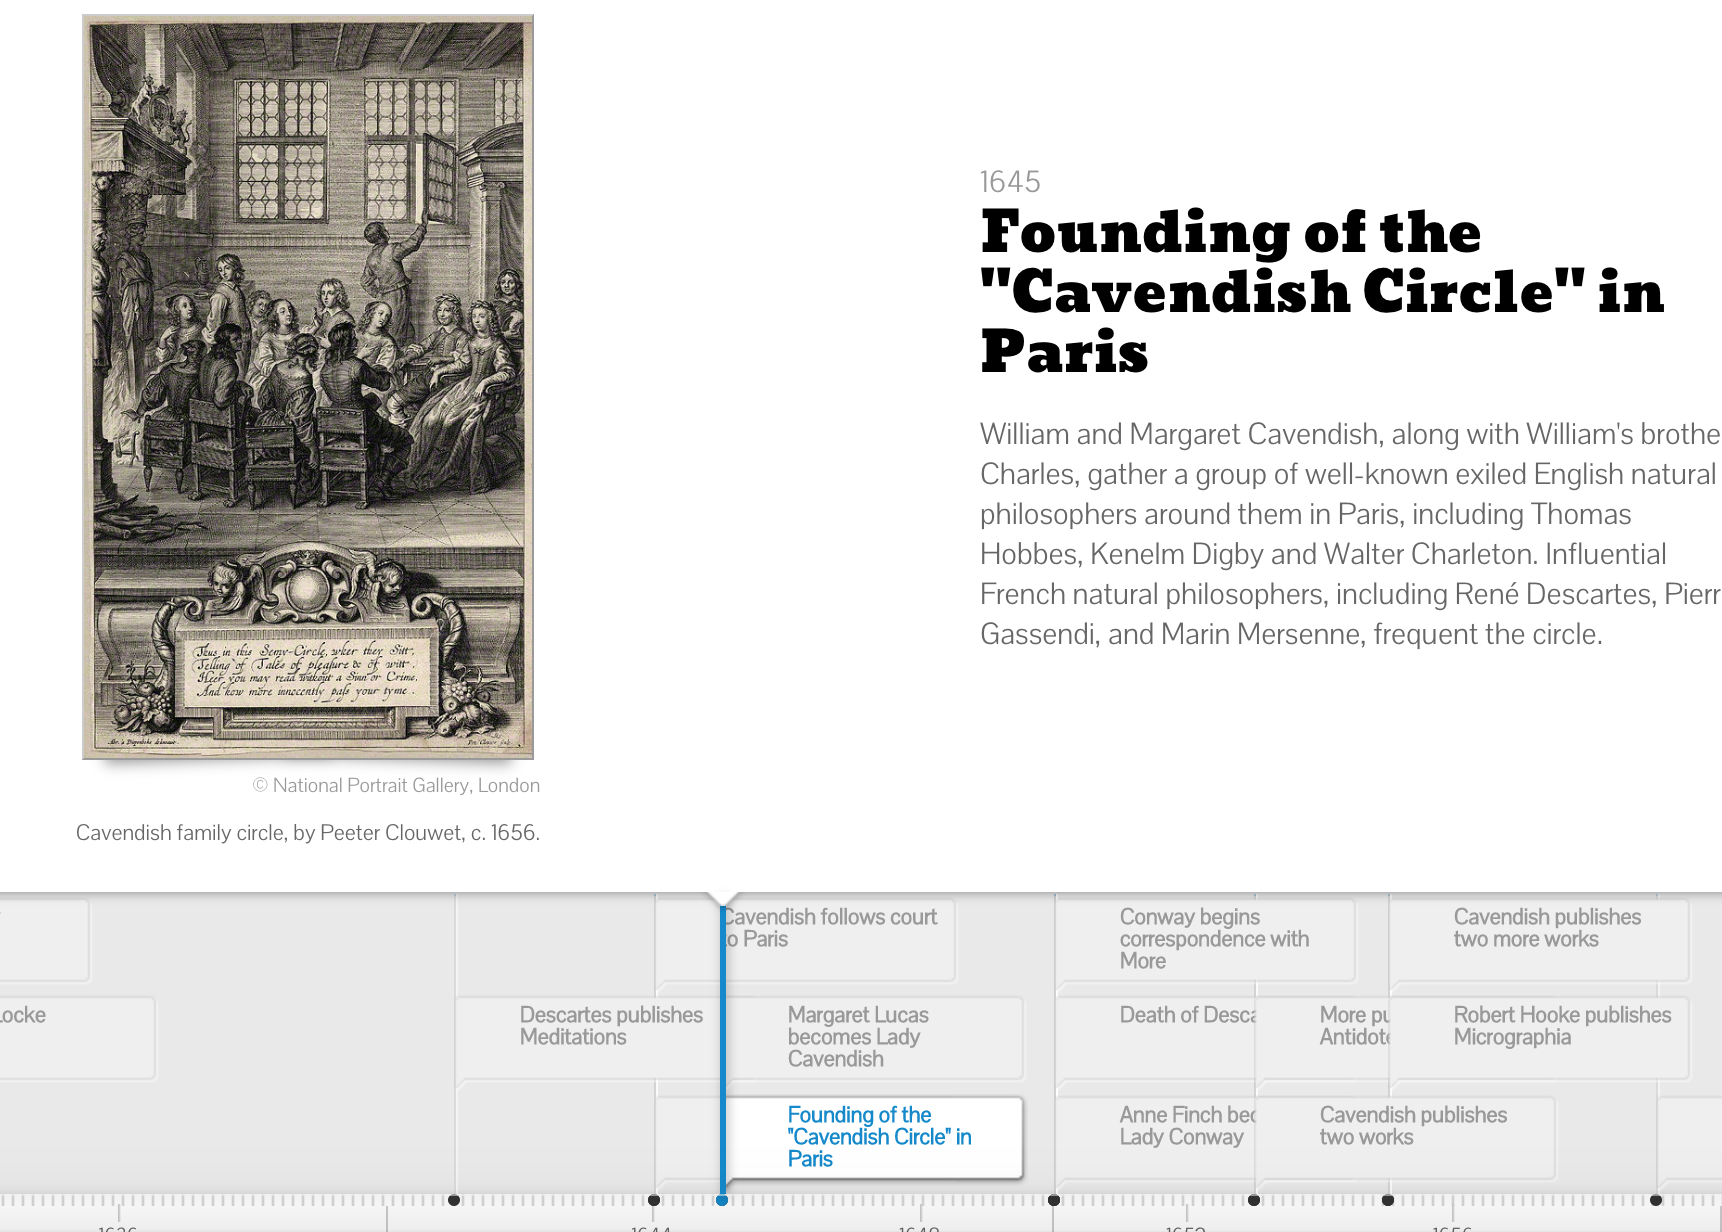Viewport: 1722px width, 1232px height.
Task: Select the 'Death of Descartes' timeline event
Action: point(1156,1038)
